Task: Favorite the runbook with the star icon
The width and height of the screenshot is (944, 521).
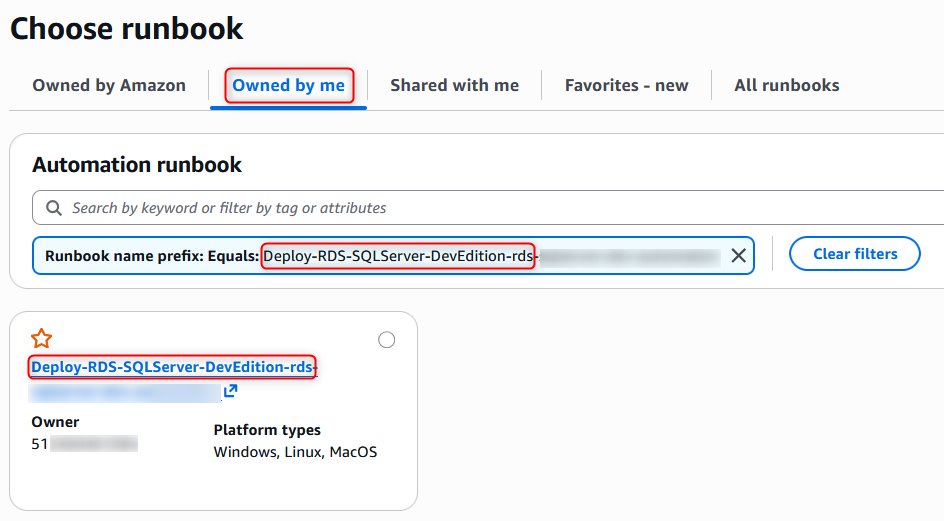Action: click(x=42, y=338)
